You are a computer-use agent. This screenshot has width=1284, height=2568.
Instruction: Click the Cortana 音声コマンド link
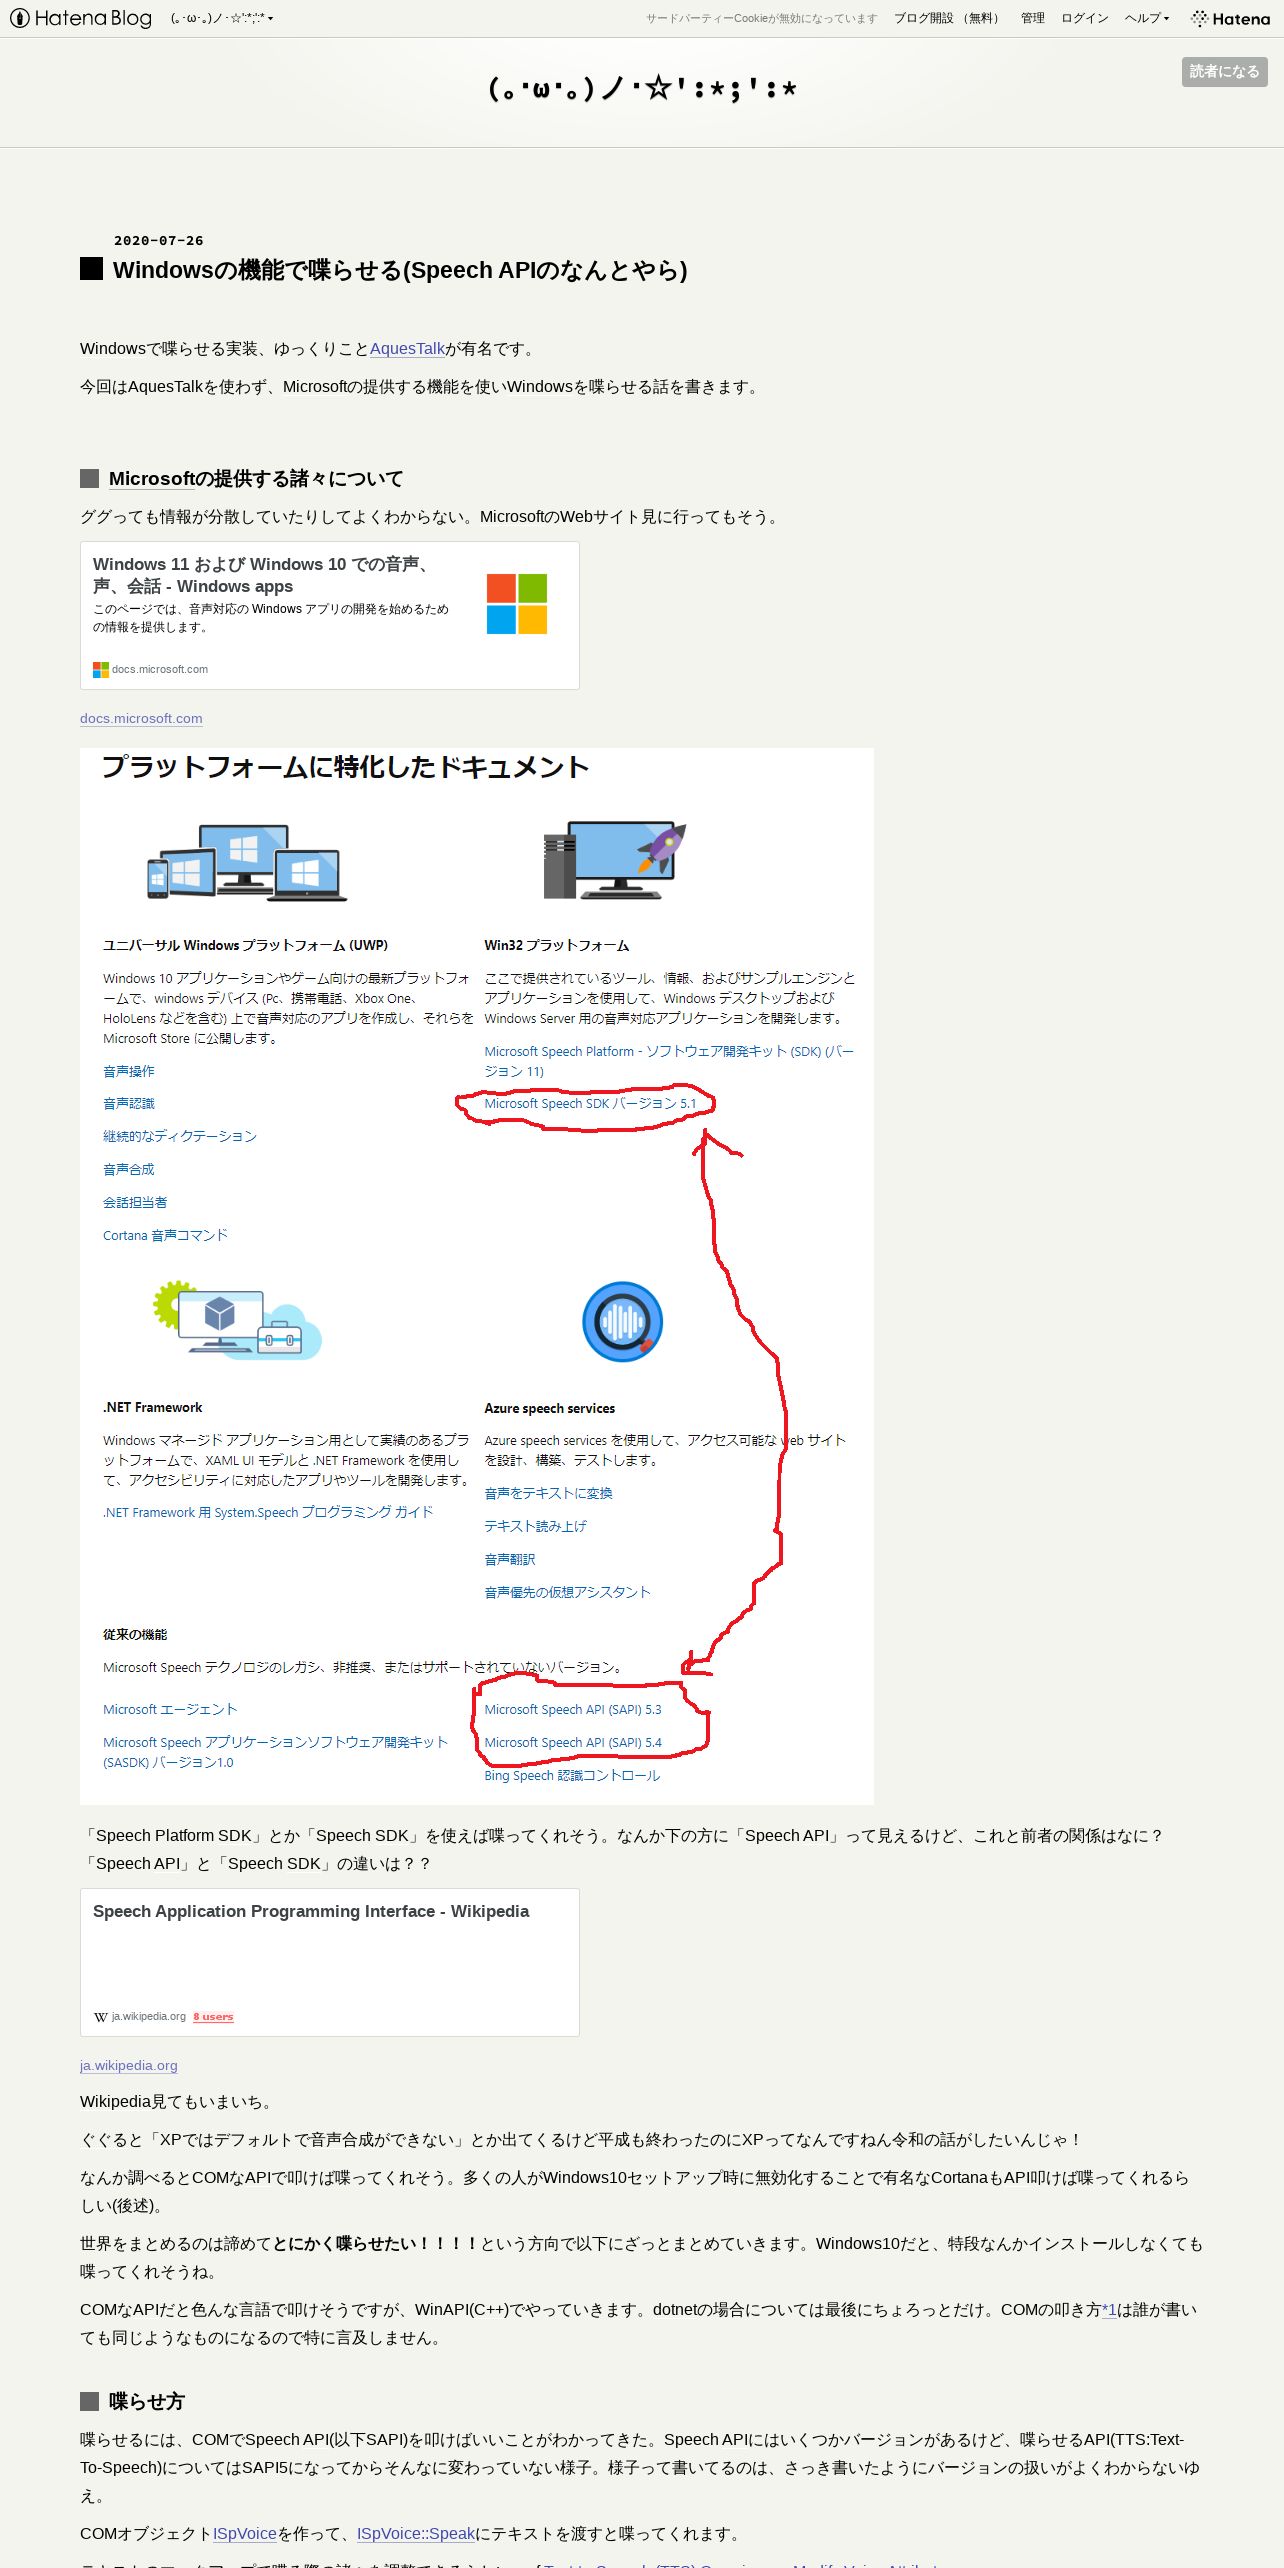click(165, 1235)
